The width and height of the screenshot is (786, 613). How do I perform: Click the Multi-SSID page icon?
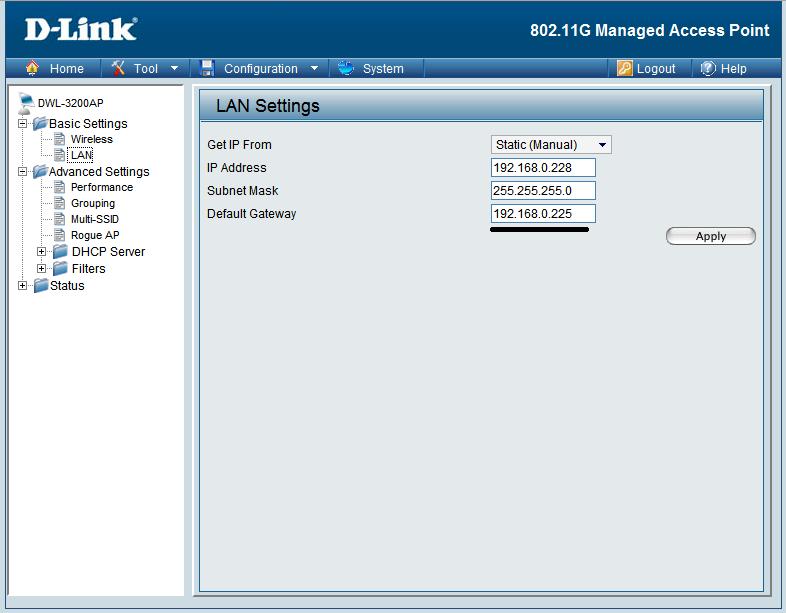point(59,219)
